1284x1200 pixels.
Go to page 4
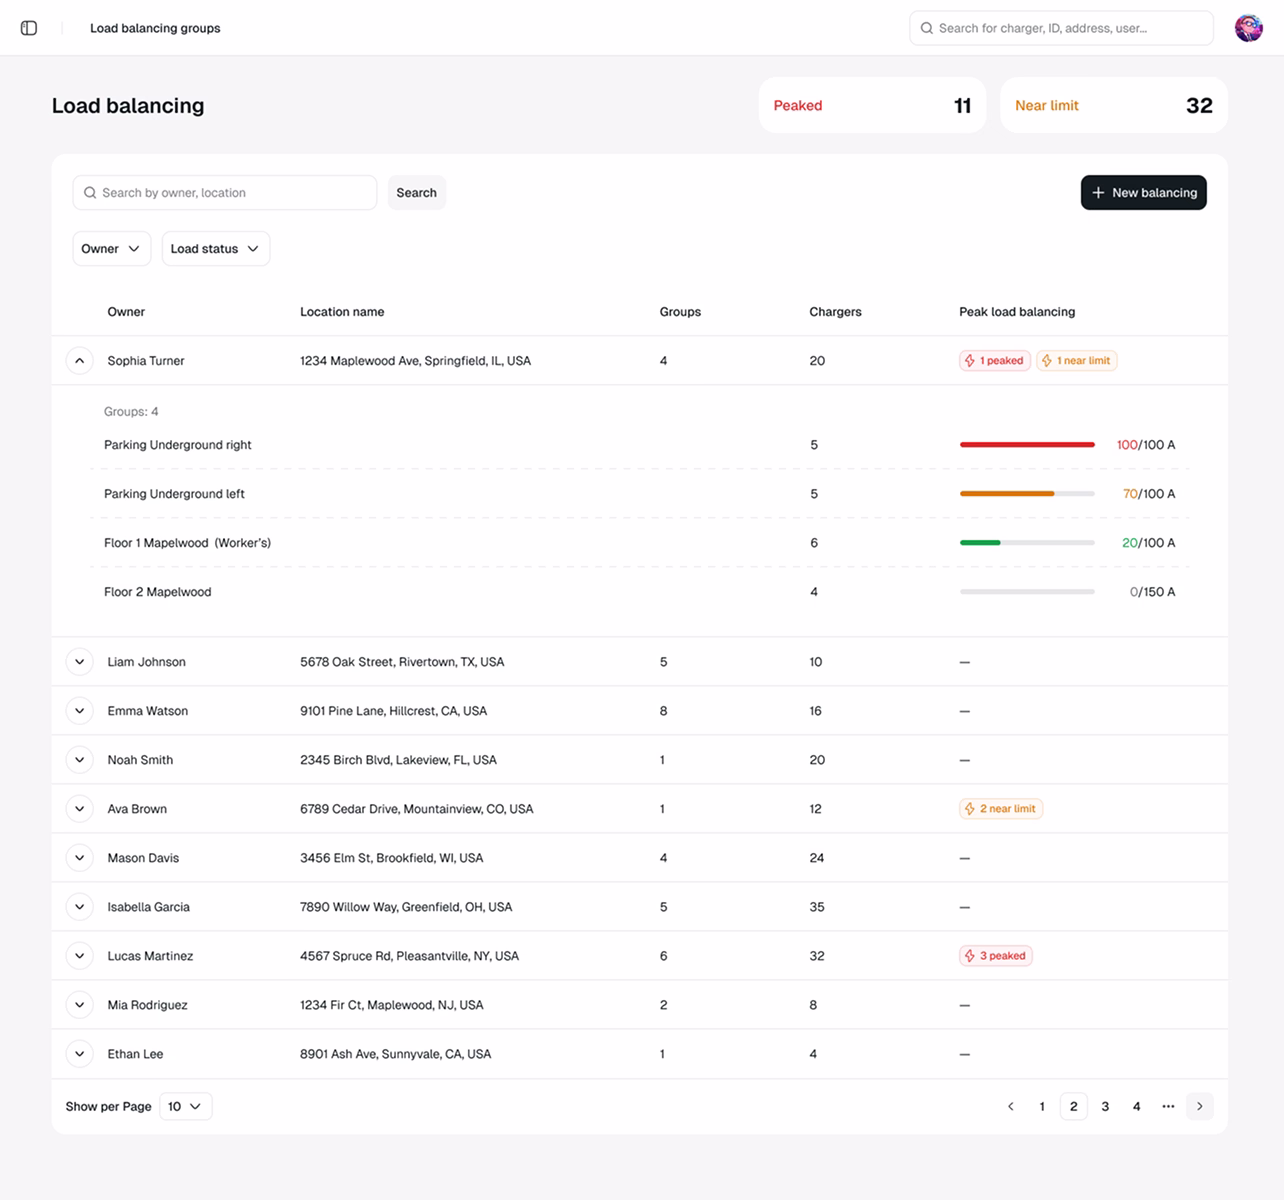point(1136,1106)
